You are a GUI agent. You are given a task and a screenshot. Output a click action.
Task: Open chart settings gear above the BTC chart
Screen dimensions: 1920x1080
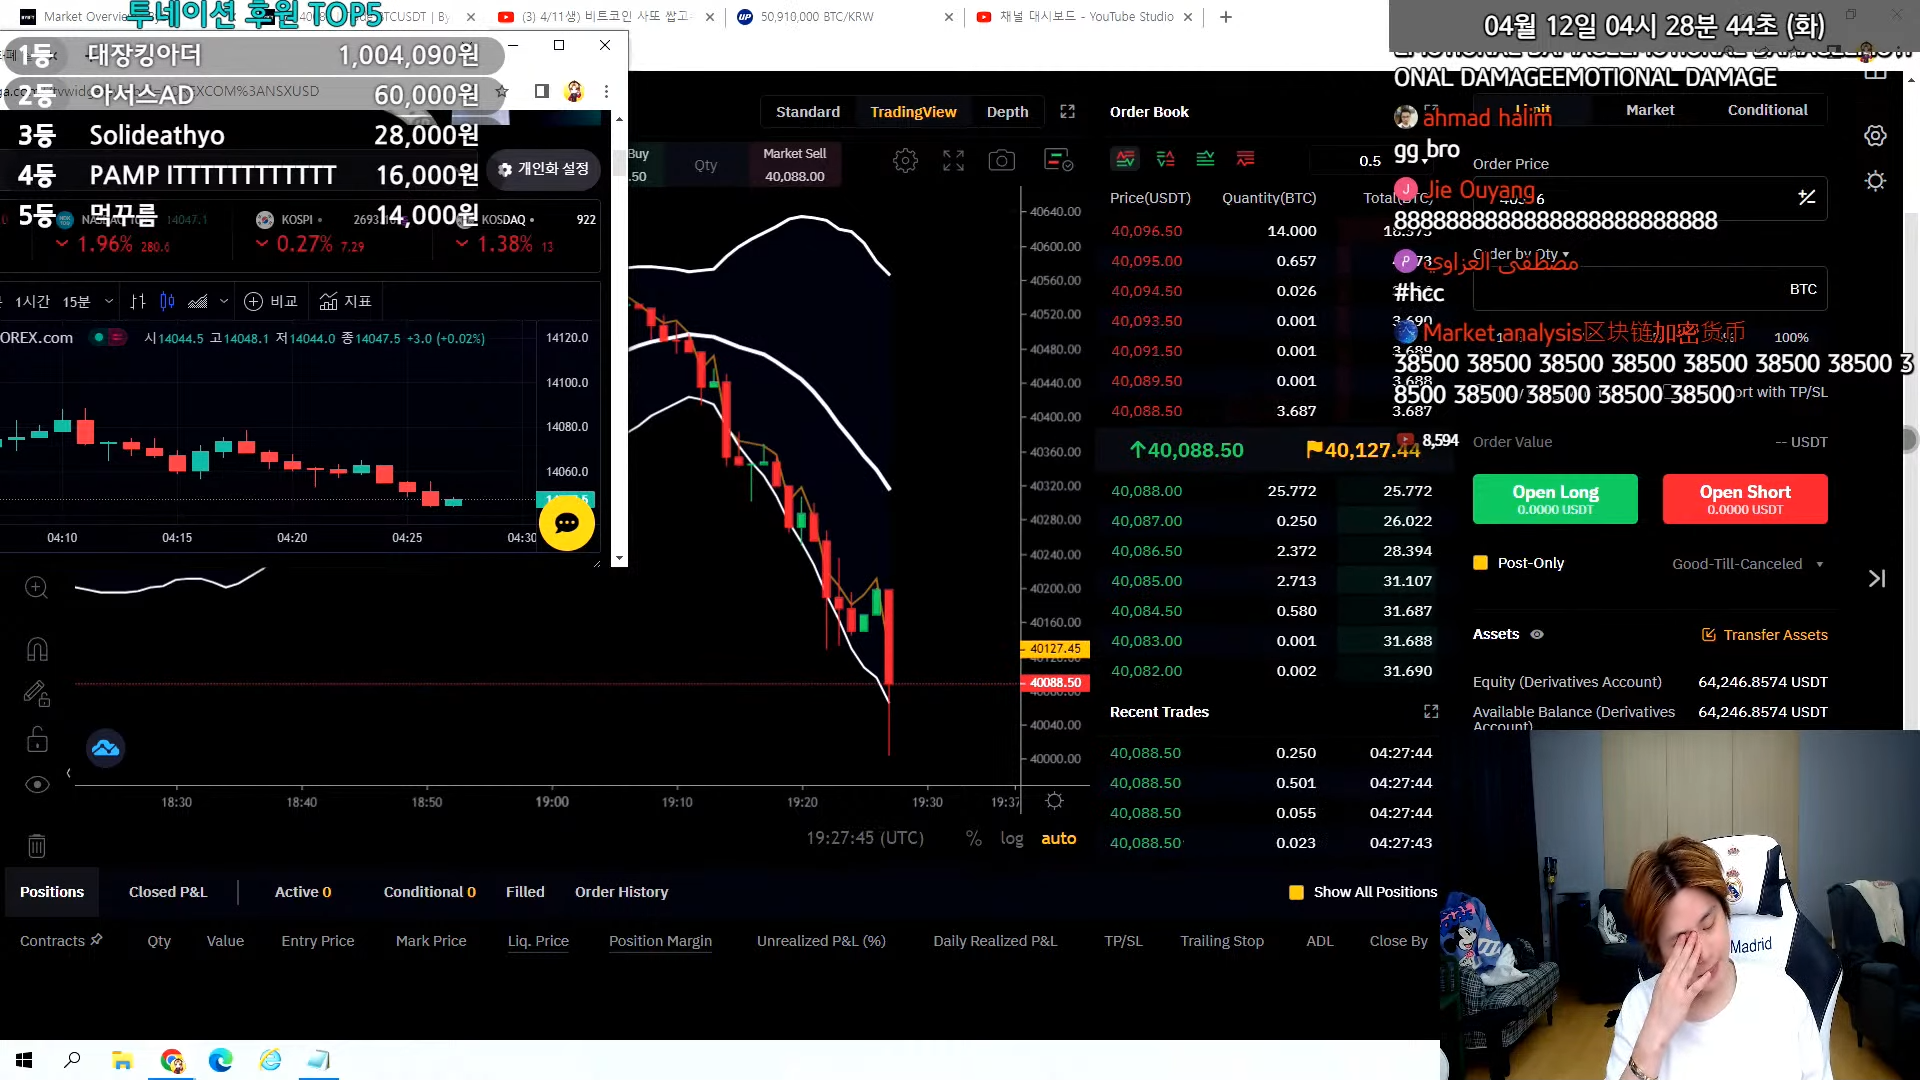pyautogui.click(x=905, y=160)
